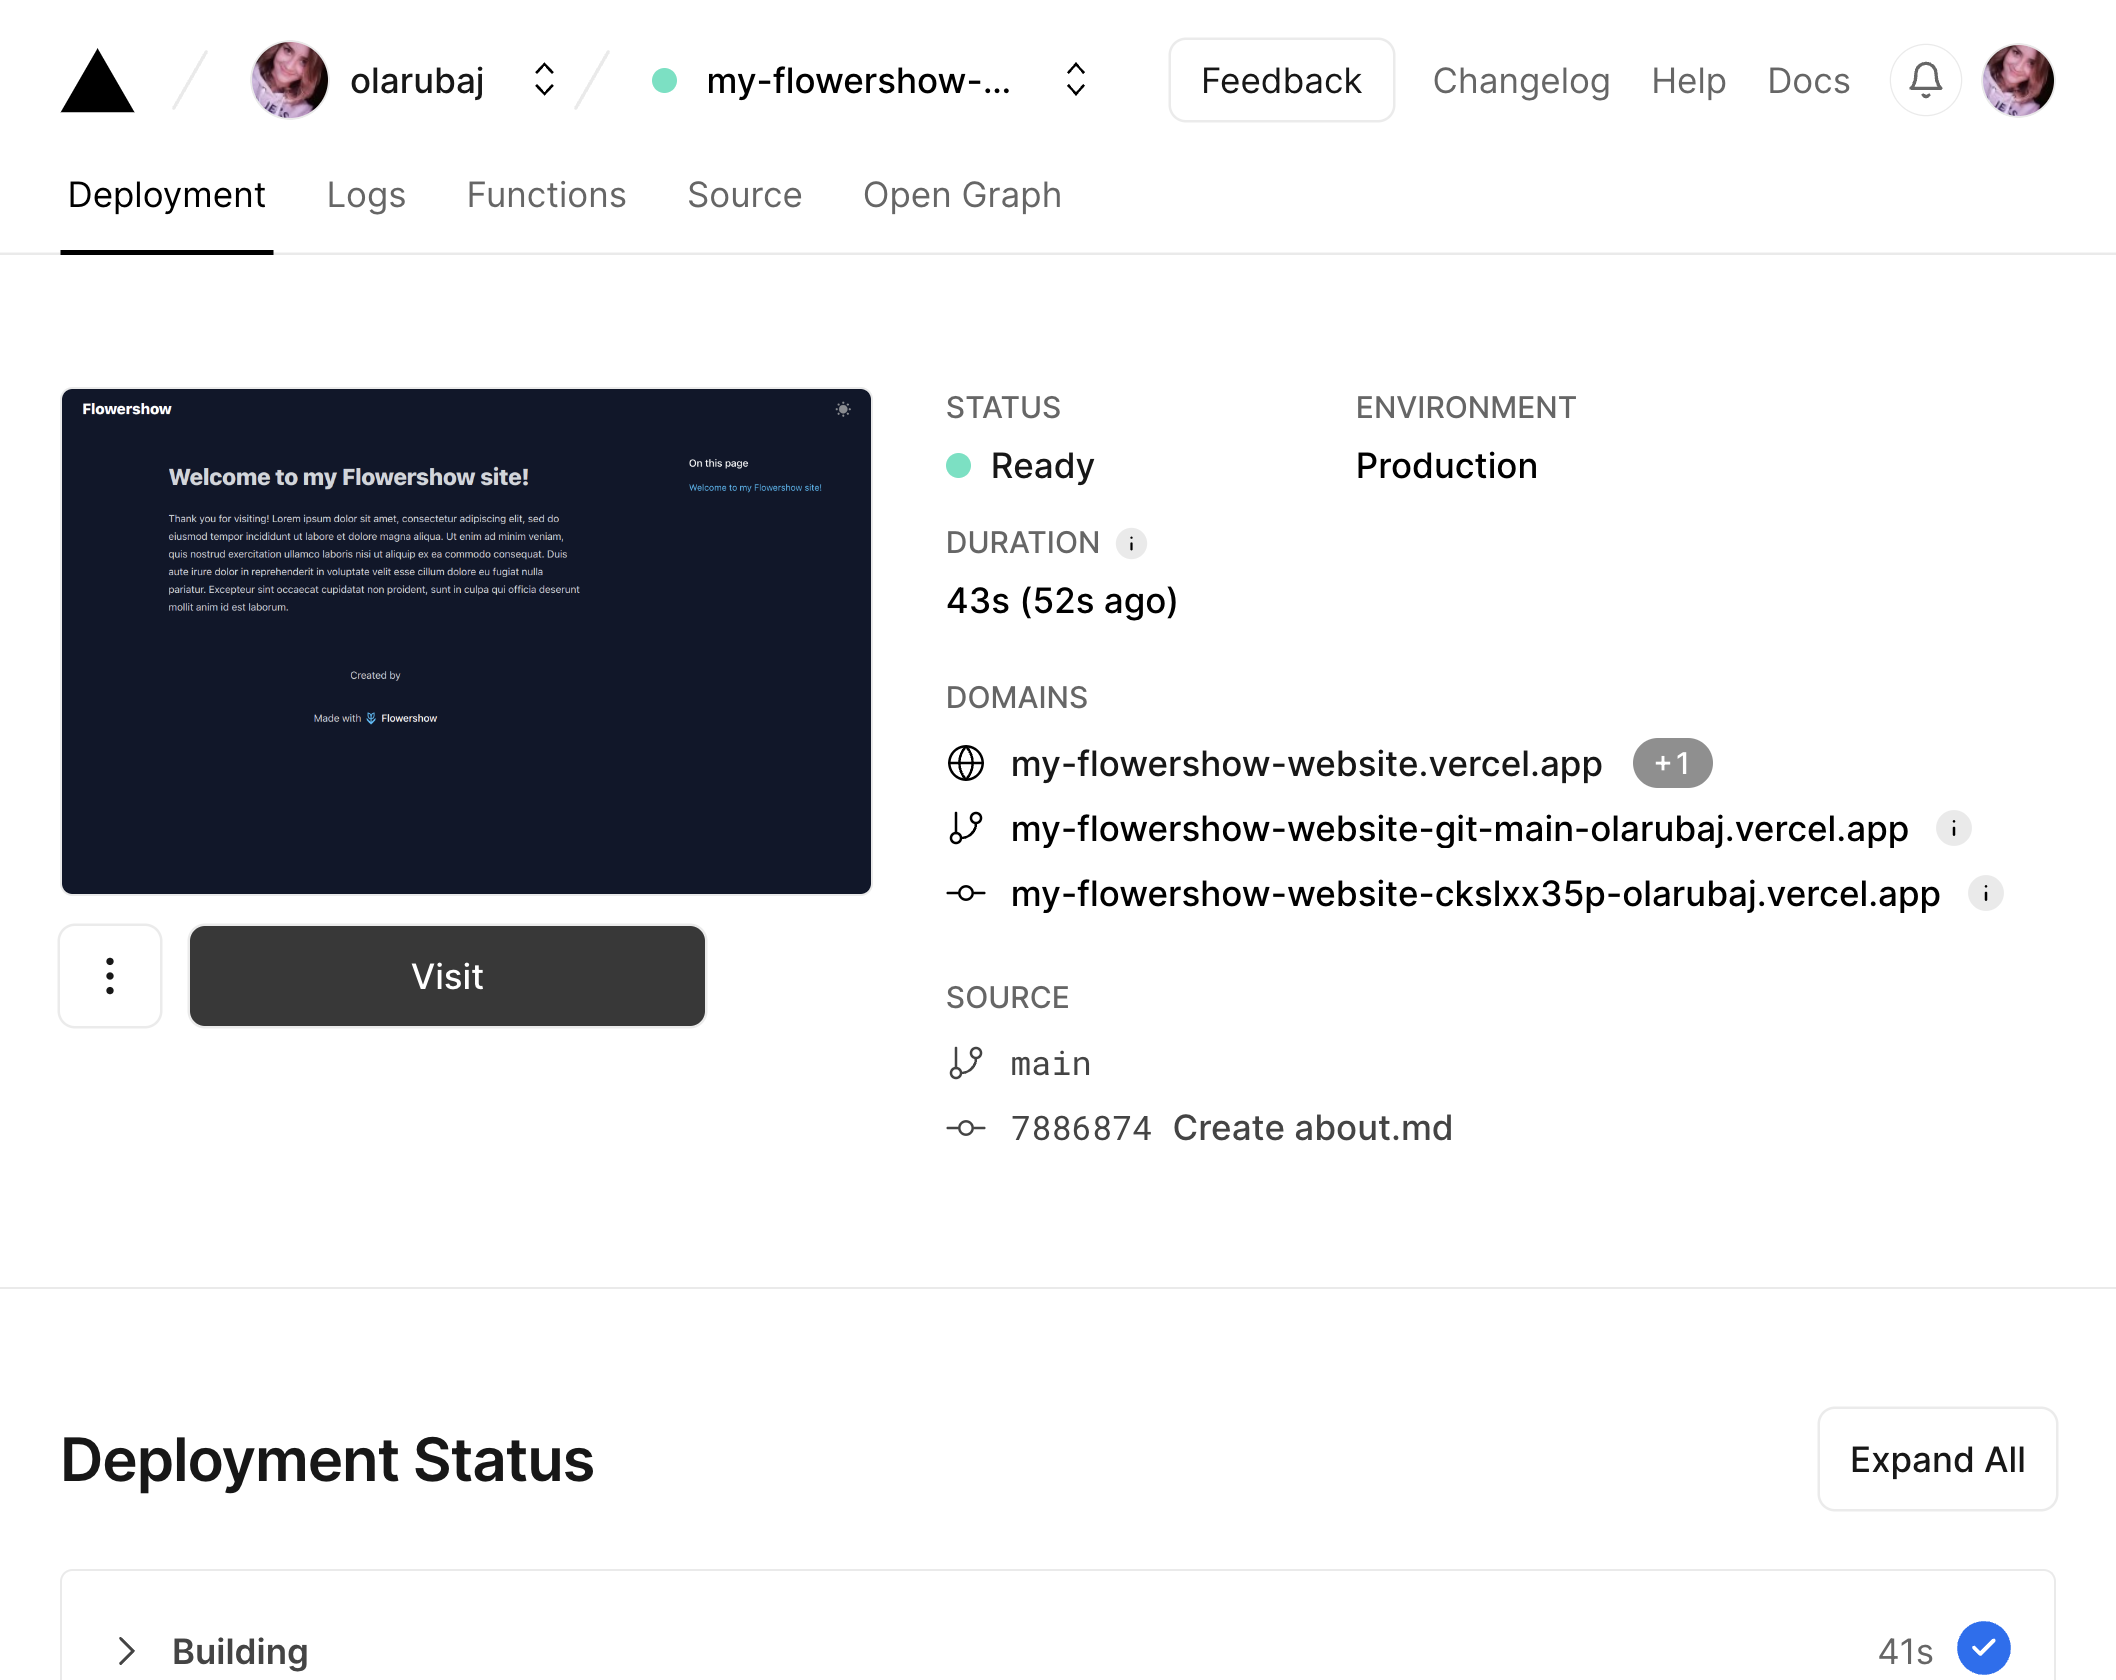Click the branch icon beside git-main domain

coord(965,828)
